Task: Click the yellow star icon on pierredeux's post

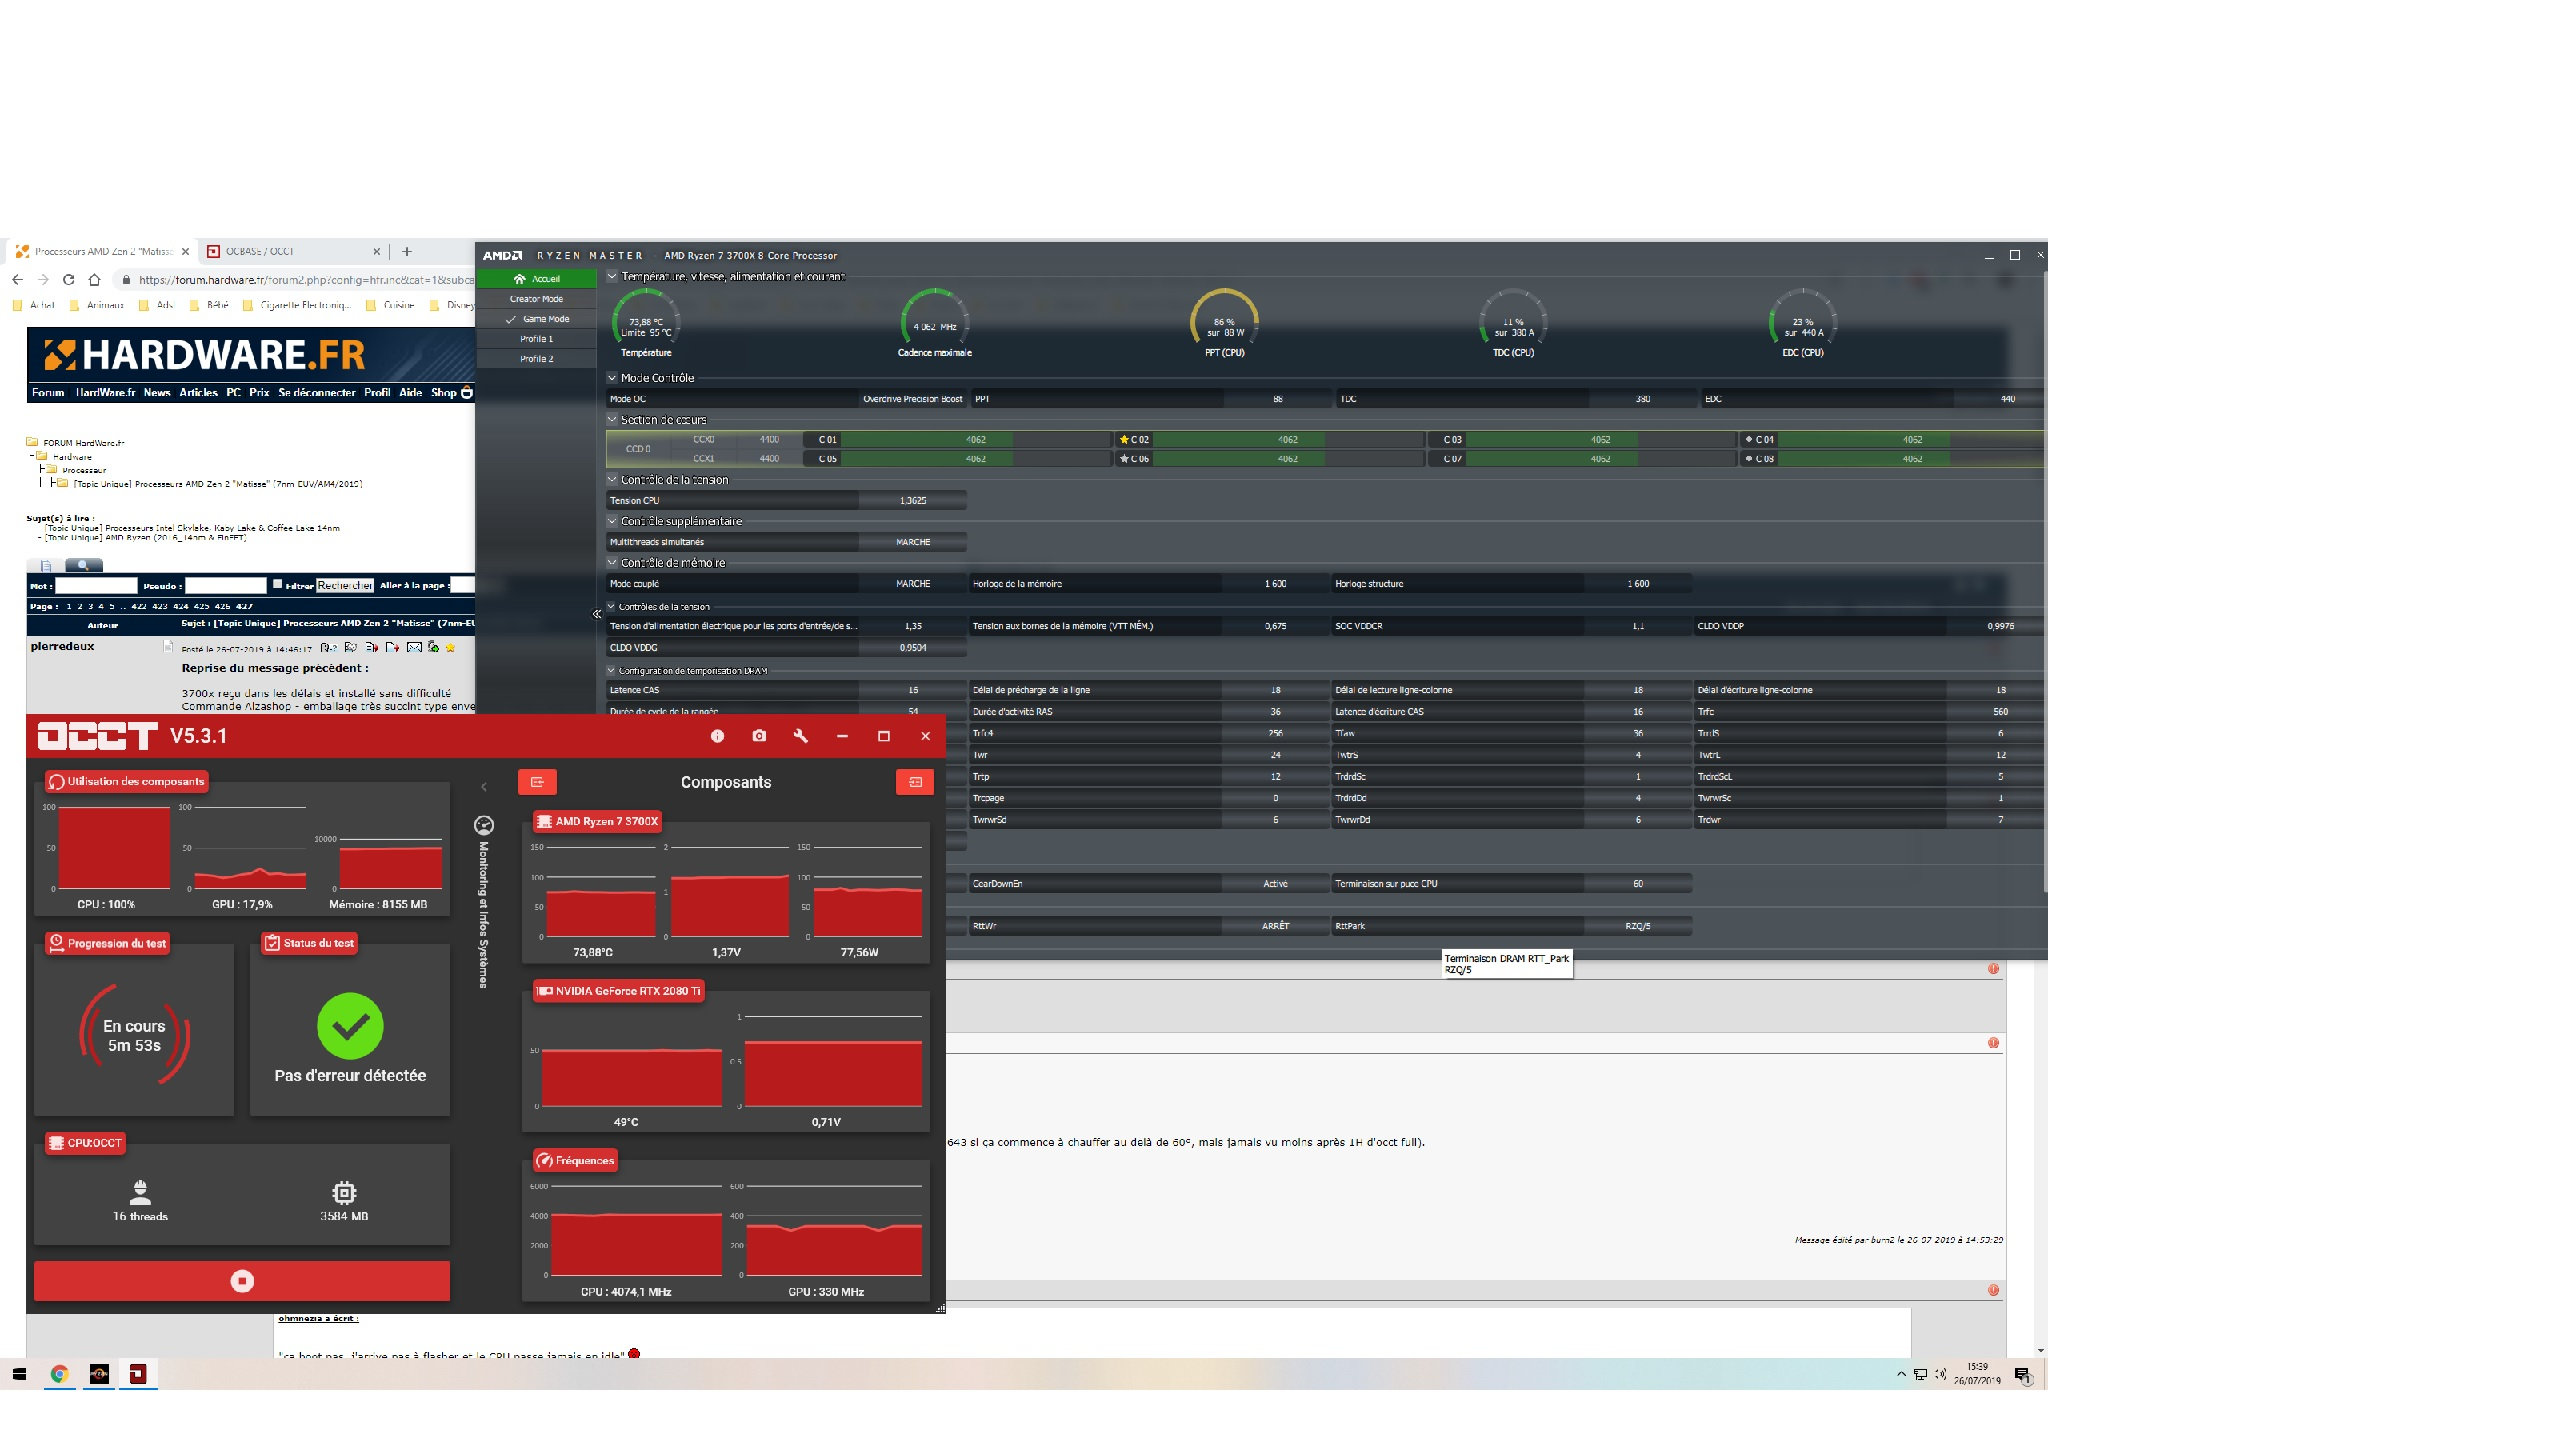Action: click(x=450, y=648)
